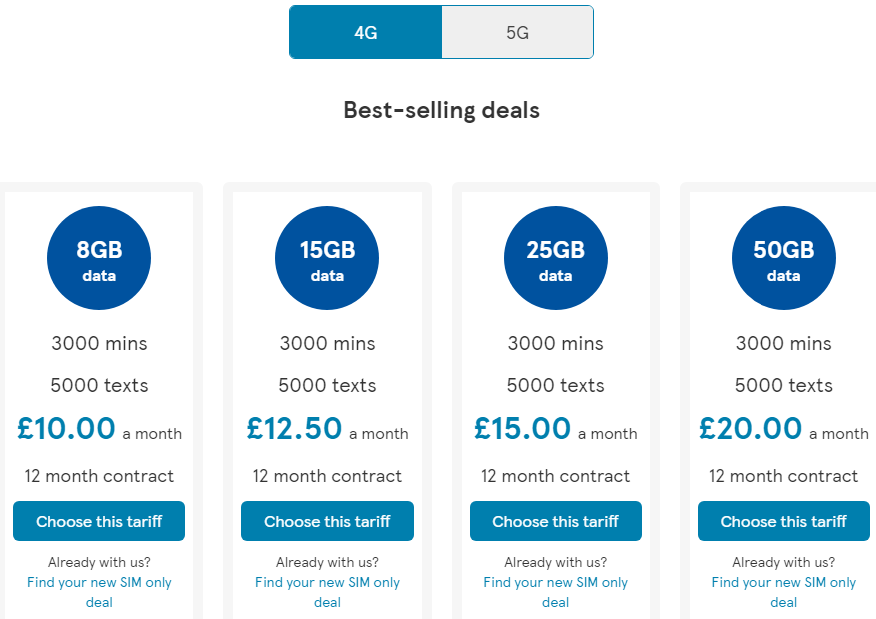Click the £12.50 a month price
Image resolution: width=876 pixels, height=619 pixels.
(x=327, y=429)
